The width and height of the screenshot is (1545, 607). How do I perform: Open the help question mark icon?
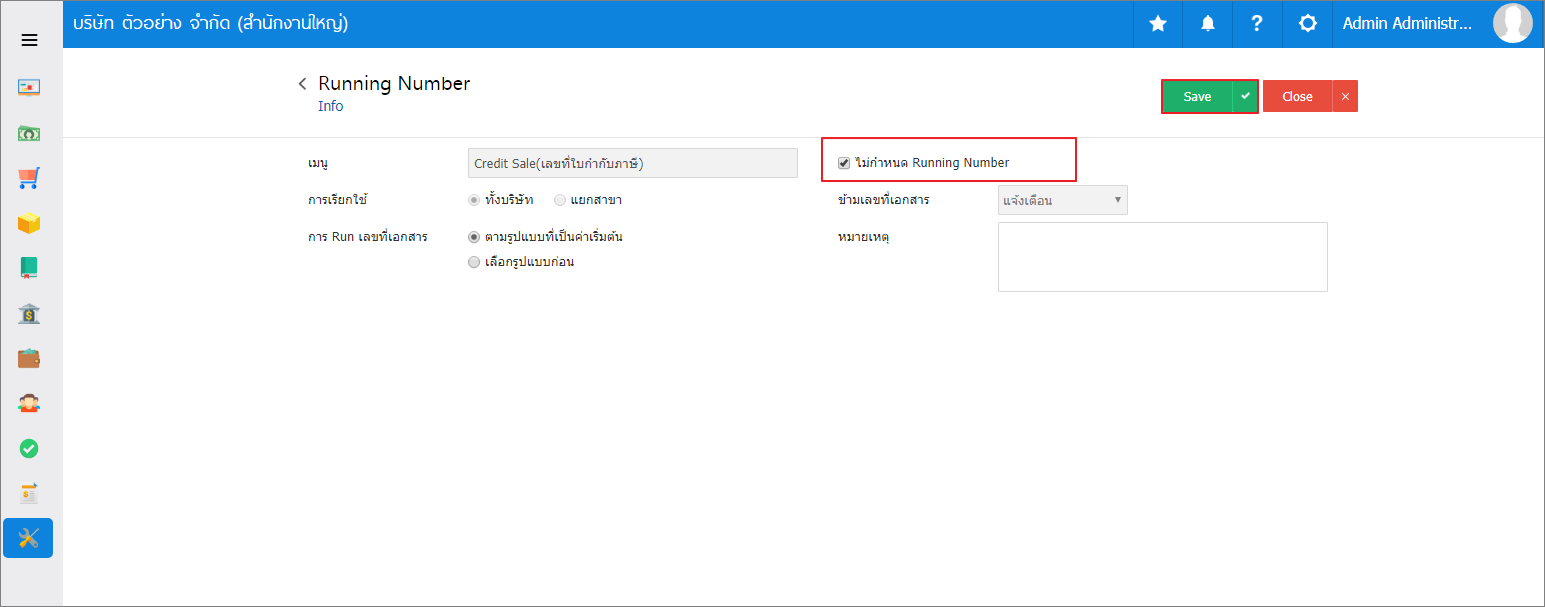point(1257,24)
